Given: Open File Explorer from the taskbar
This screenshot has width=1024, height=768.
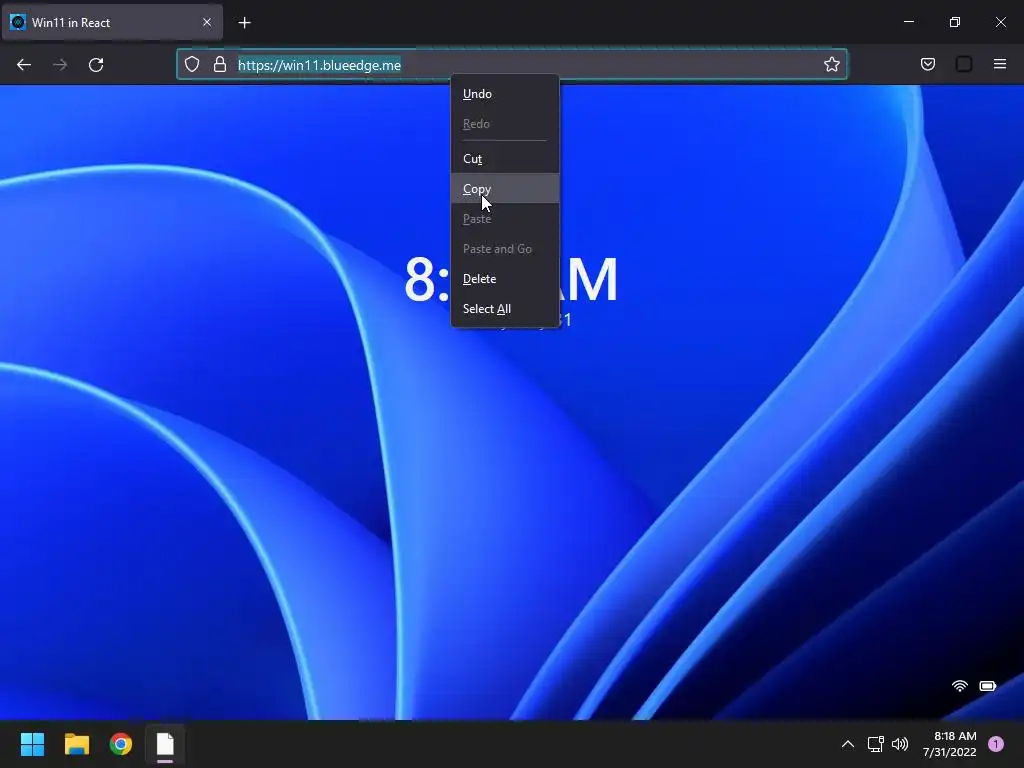Looking at the screenshot, I should [76, 744].
